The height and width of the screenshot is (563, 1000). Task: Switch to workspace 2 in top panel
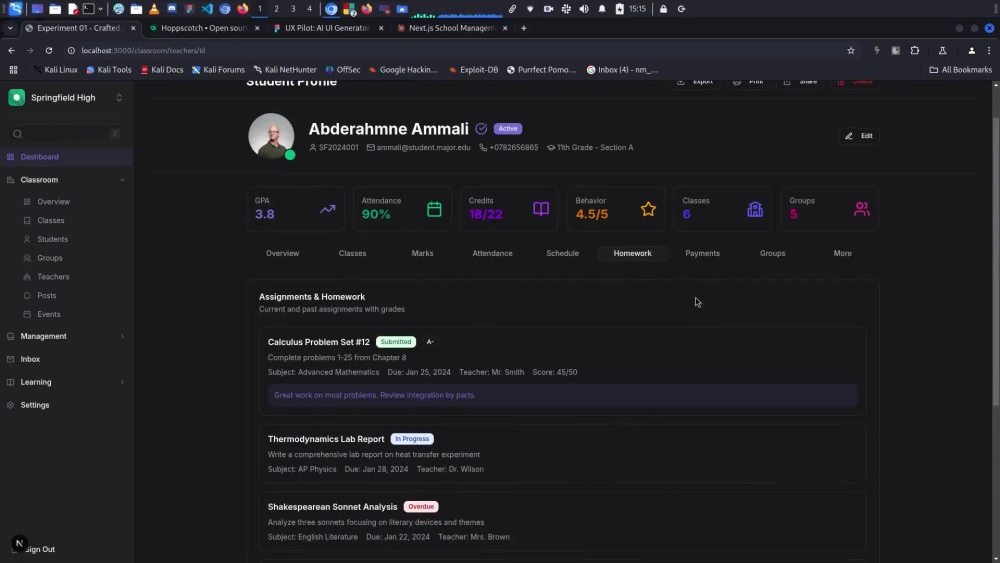click(x=276, y=9)
